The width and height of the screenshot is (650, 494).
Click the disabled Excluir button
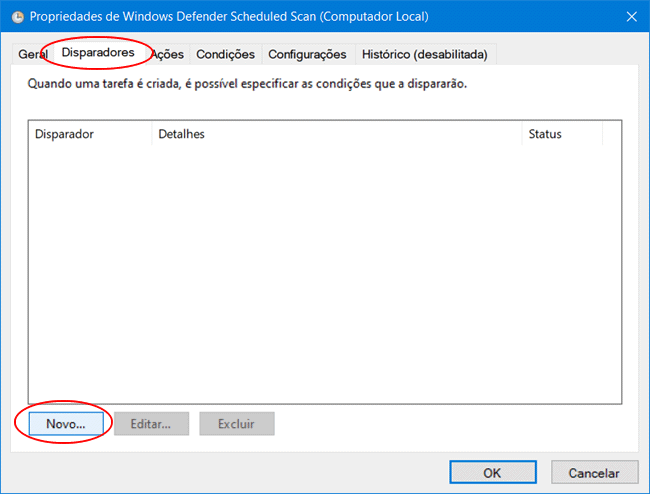(x=237, y=423)
